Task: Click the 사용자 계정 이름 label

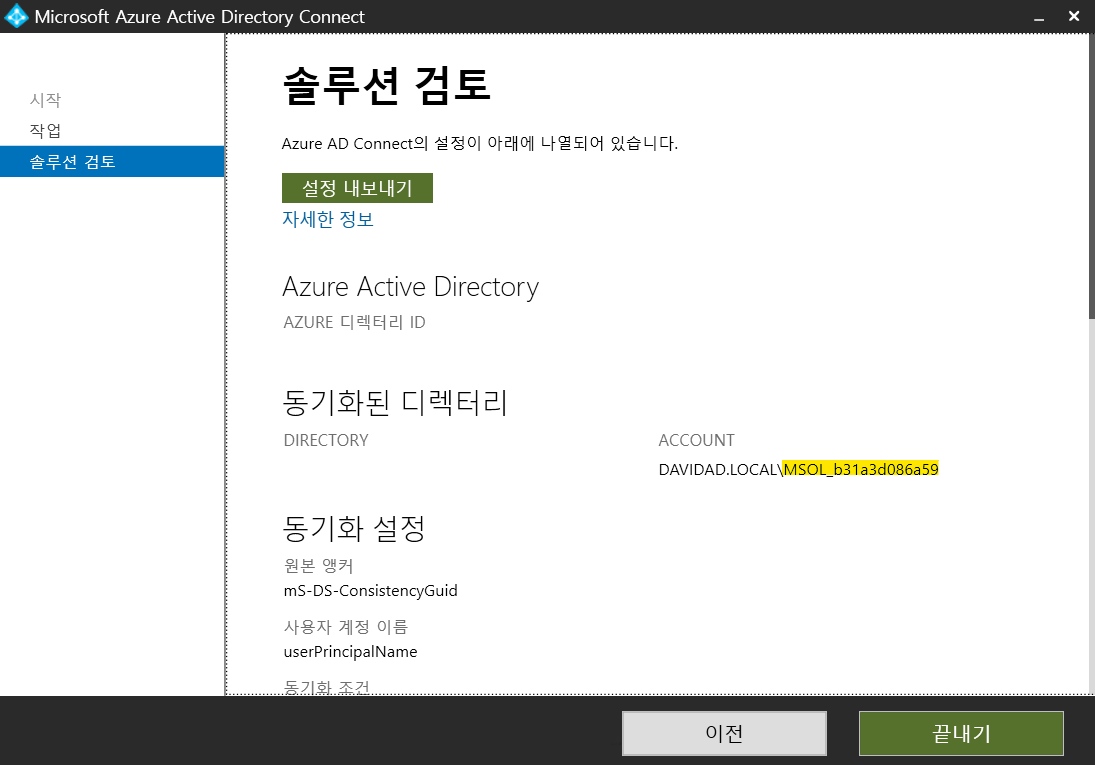Action: [x=346, y=627]
